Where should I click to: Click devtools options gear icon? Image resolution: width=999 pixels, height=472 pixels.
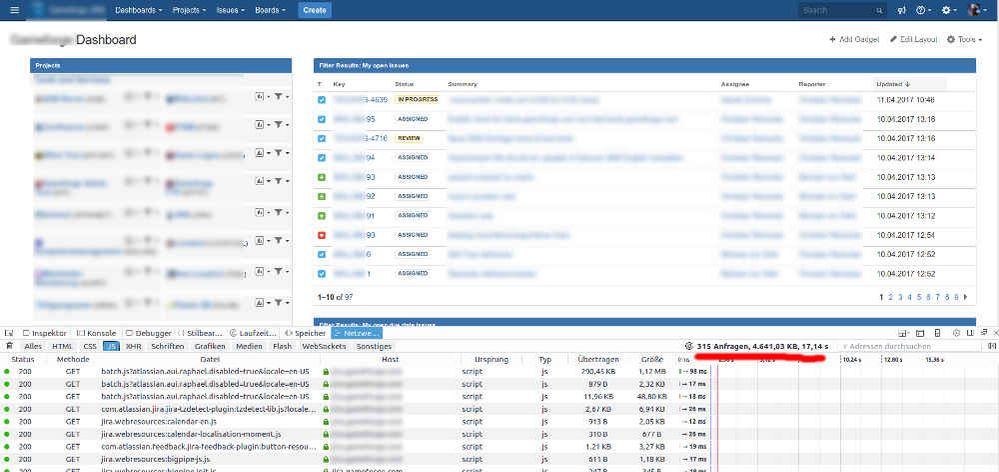[956, 333]
